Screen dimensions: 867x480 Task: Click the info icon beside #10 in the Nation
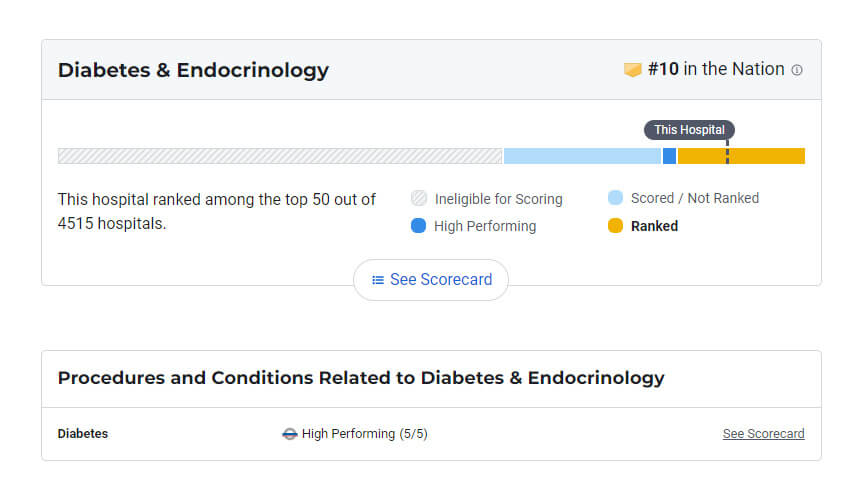coord(797,70)
